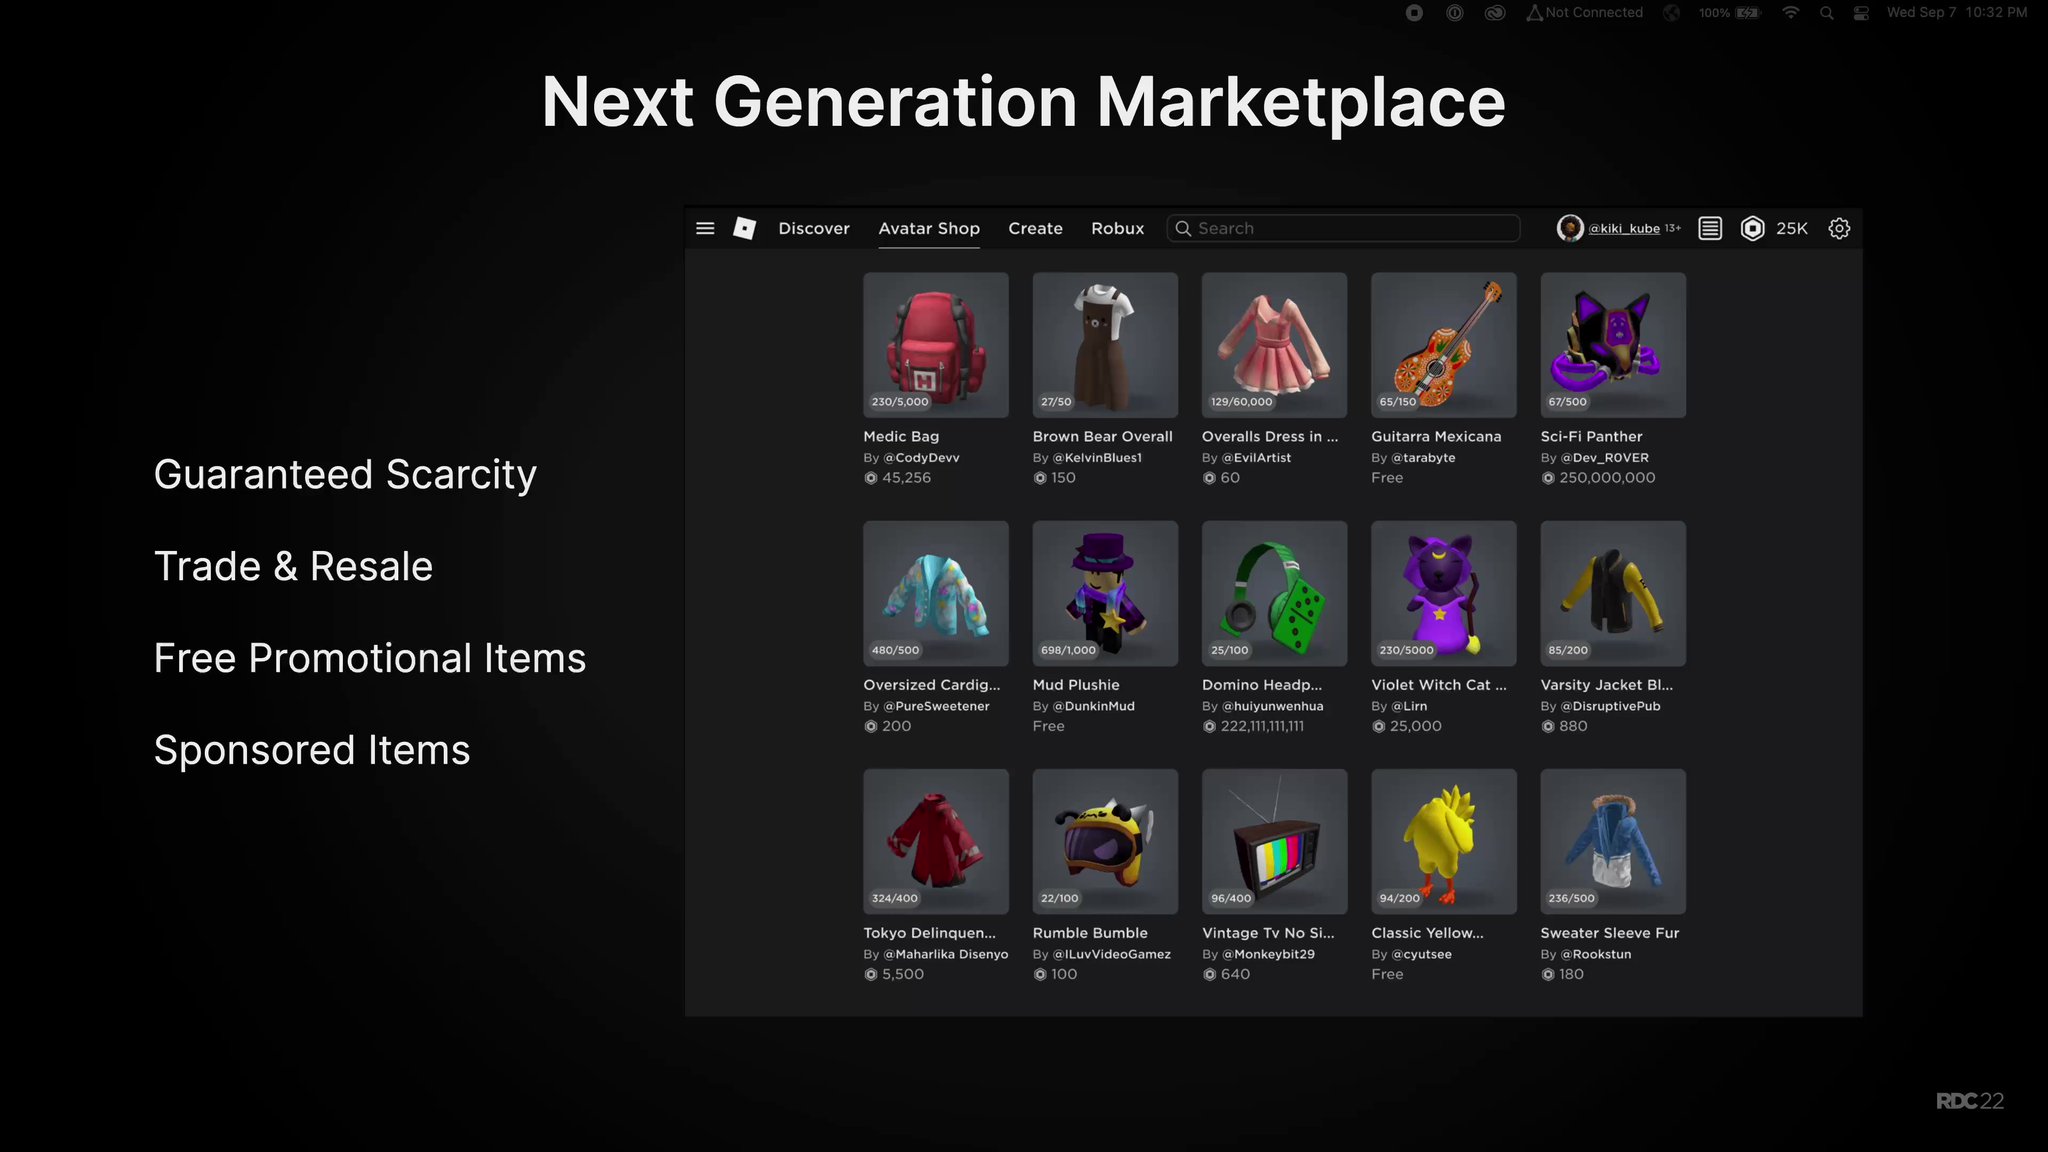
Task: Open the Vintage Tv thumbnail
Action: coord(1274,841)
